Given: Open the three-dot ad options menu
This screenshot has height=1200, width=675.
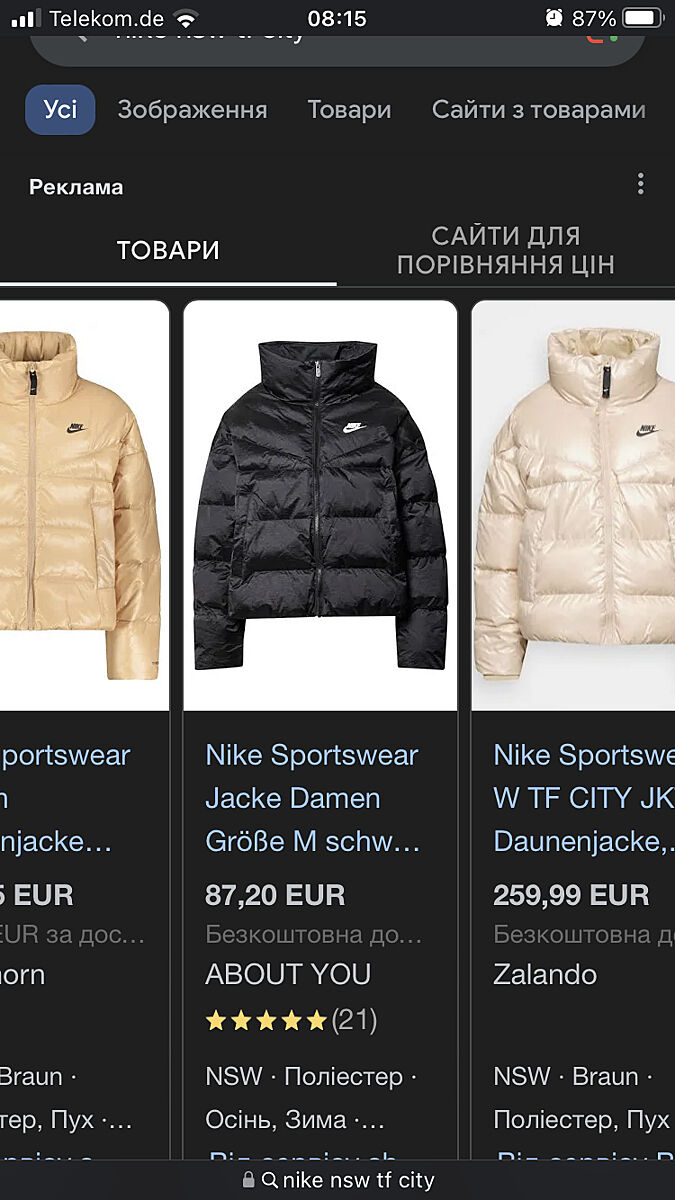Looking at the screenshot, I should 640,184.
